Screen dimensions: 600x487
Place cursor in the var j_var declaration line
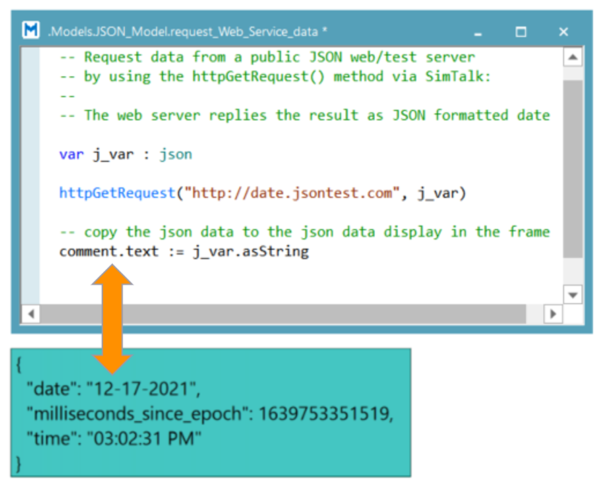pos(125,154)
